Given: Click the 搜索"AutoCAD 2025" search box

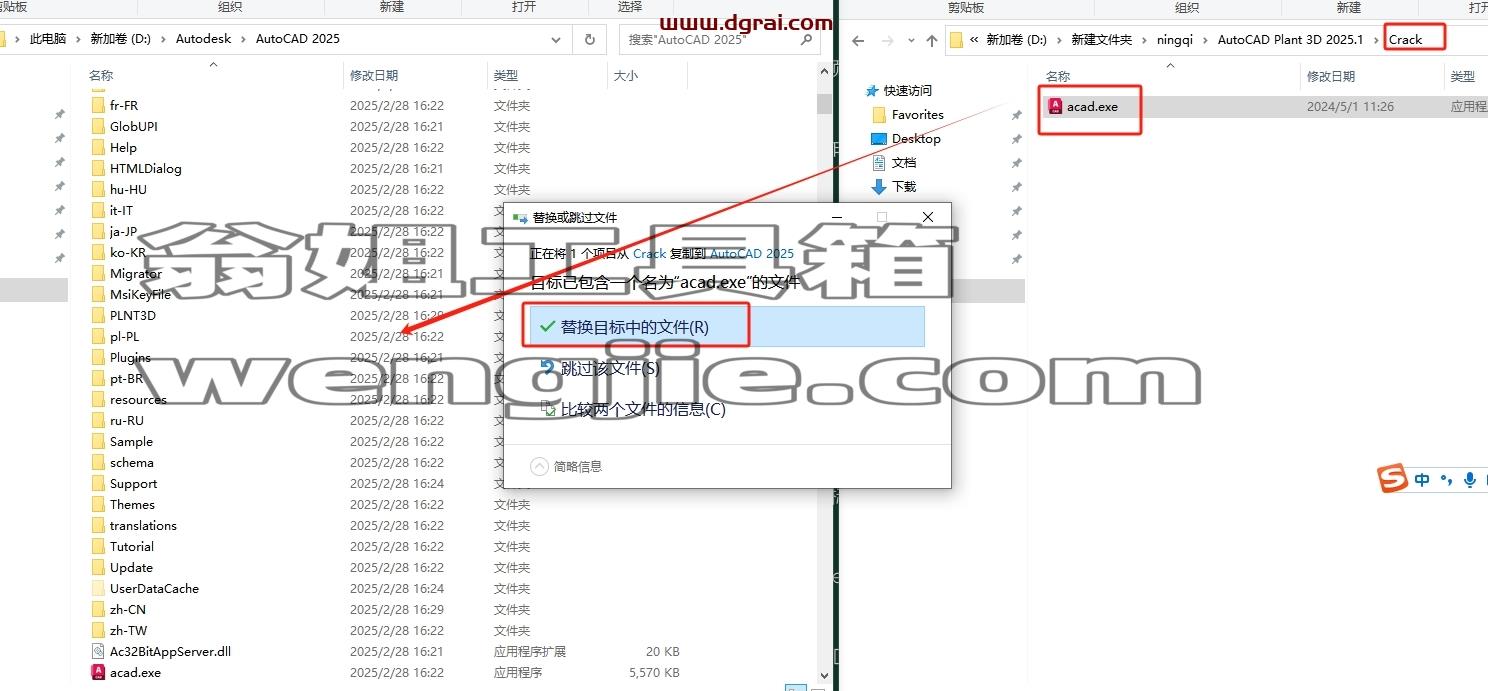Looking at the screenshot, I should coord(721,39).
